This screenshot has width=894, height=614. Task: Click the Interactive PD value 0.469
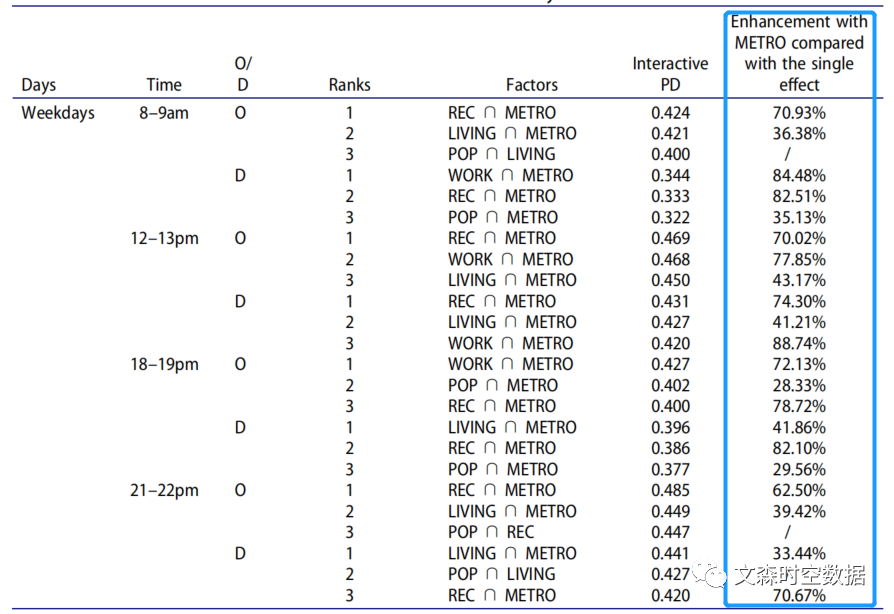(x=670, y=238)
